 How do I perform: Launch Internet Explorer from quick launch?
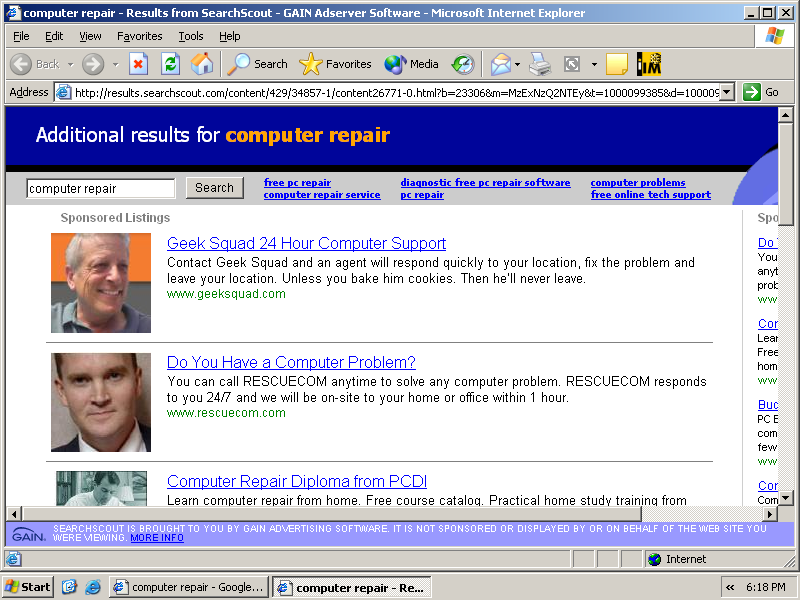click(93, 587)
